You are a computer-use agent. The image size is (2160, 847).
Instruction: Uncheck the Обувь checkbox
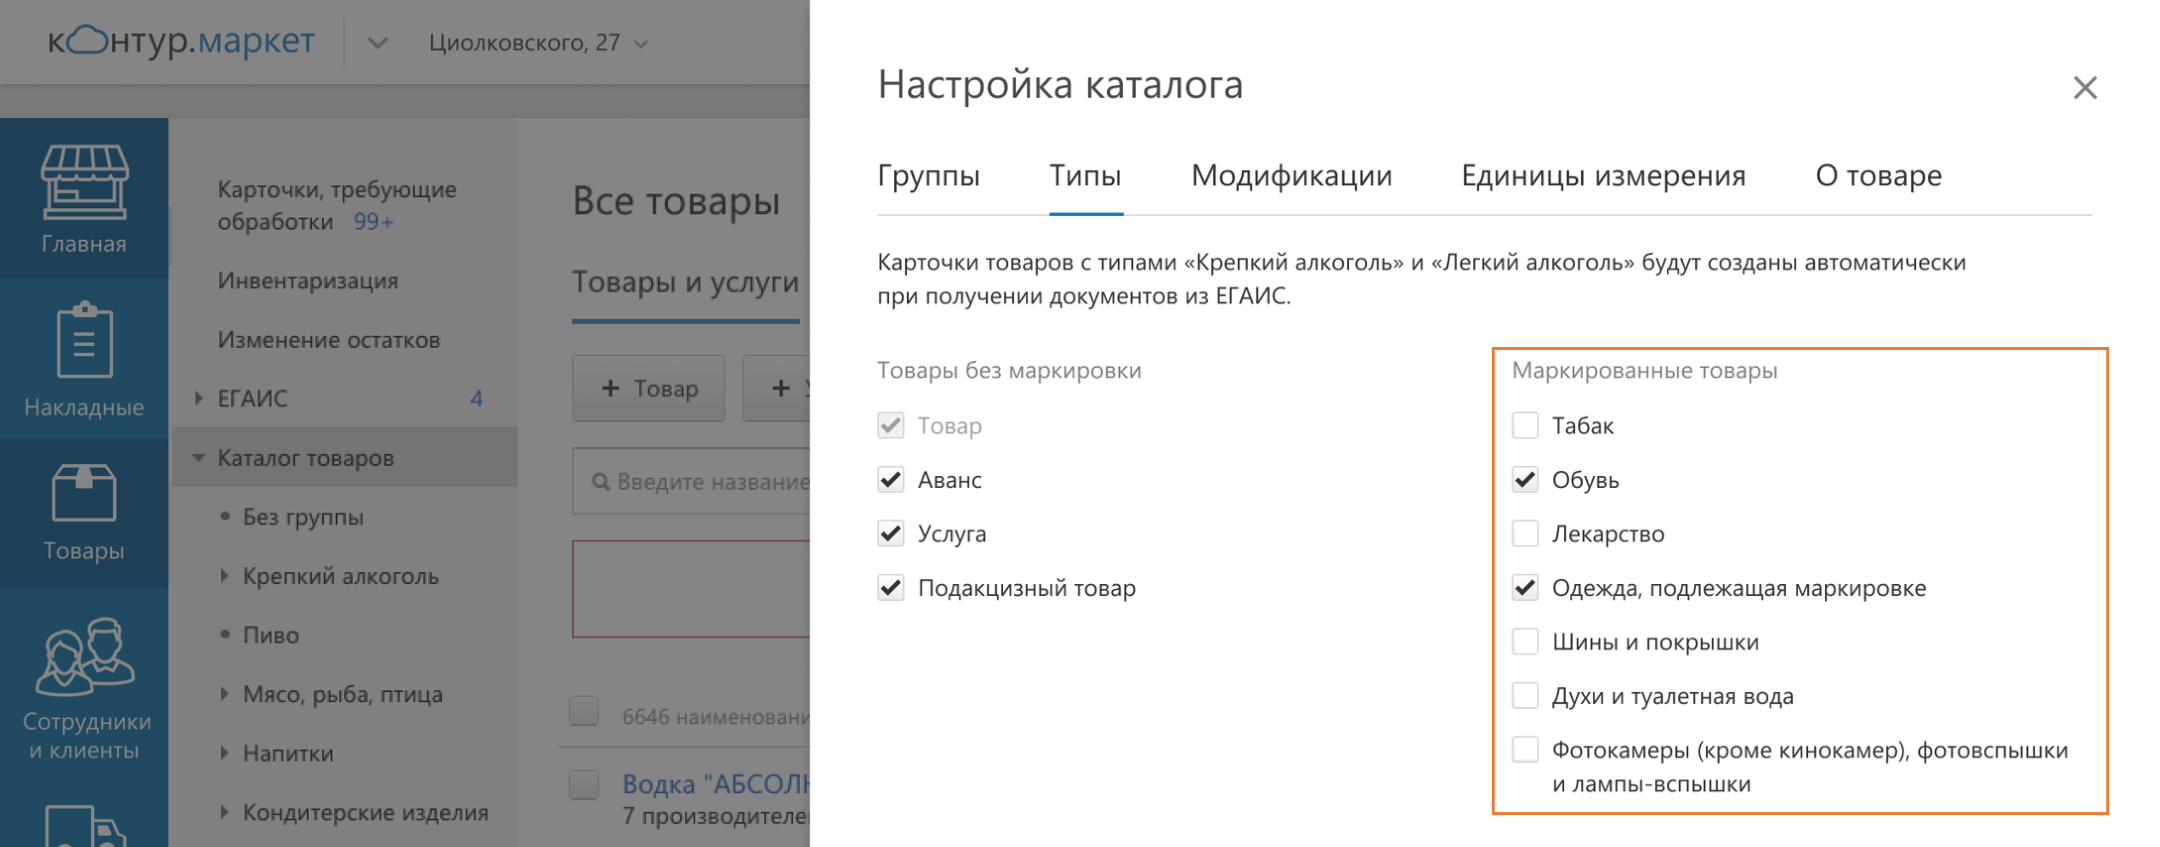[1525, 480]
